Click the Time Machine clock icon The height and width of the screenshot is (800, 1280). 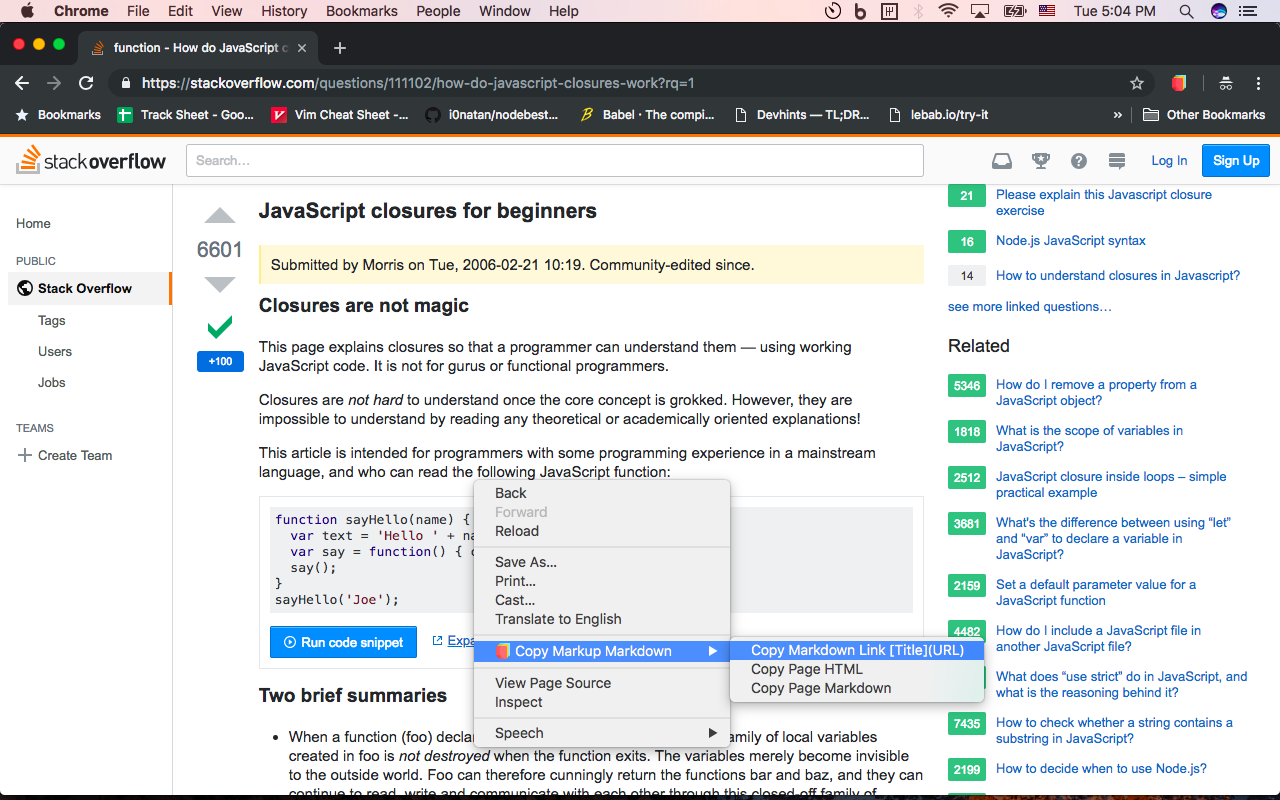coord(832,11)
